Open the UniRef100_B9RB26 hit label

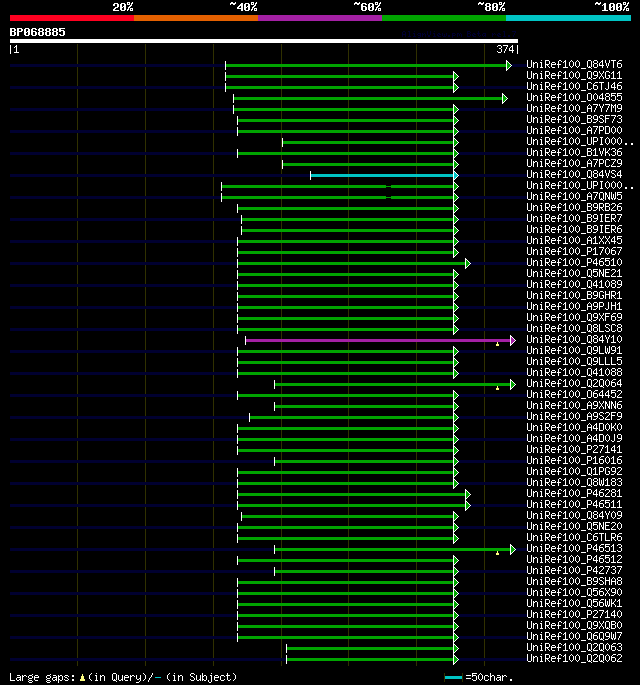tap(574, 208)
